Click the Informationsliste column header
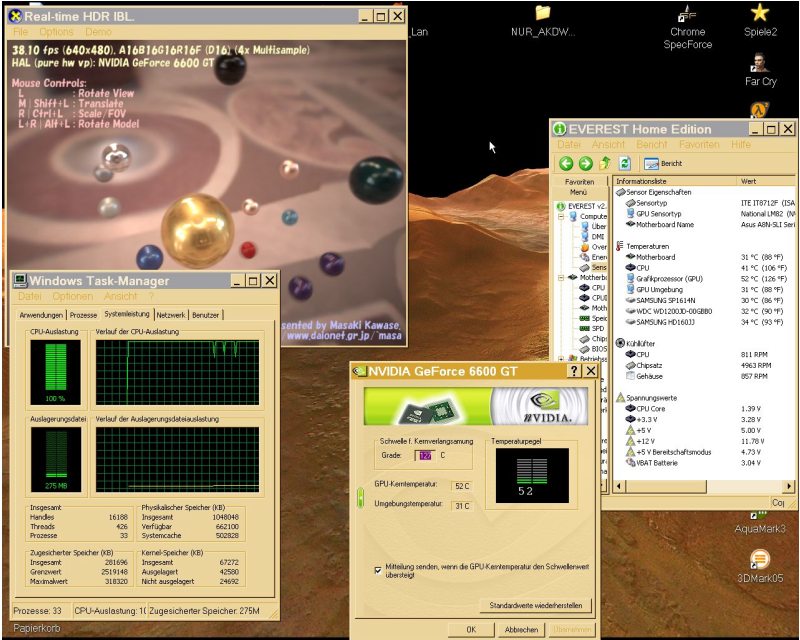Image resolution: width=800 pixels, height=640 pixels. (x=674, y=181)
